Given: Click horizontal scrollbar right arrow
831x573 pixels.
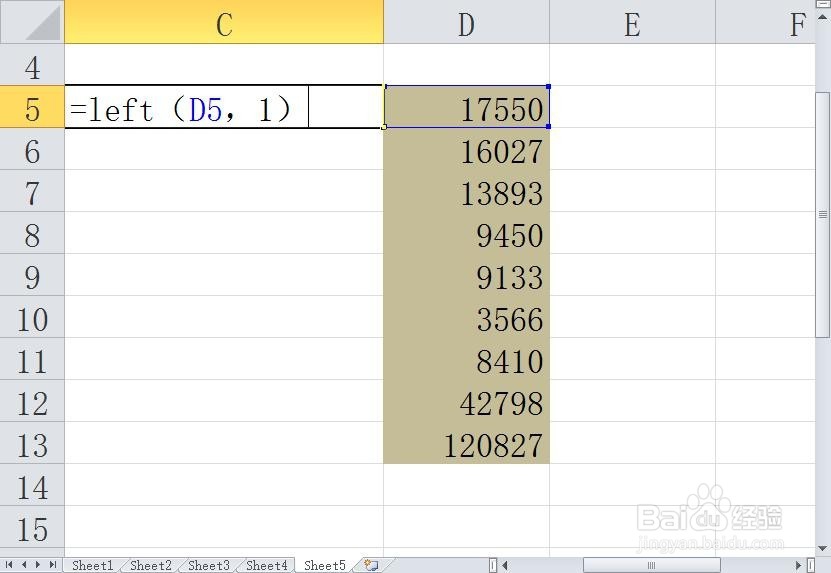Looking at the screenshot, I should 799,566.
